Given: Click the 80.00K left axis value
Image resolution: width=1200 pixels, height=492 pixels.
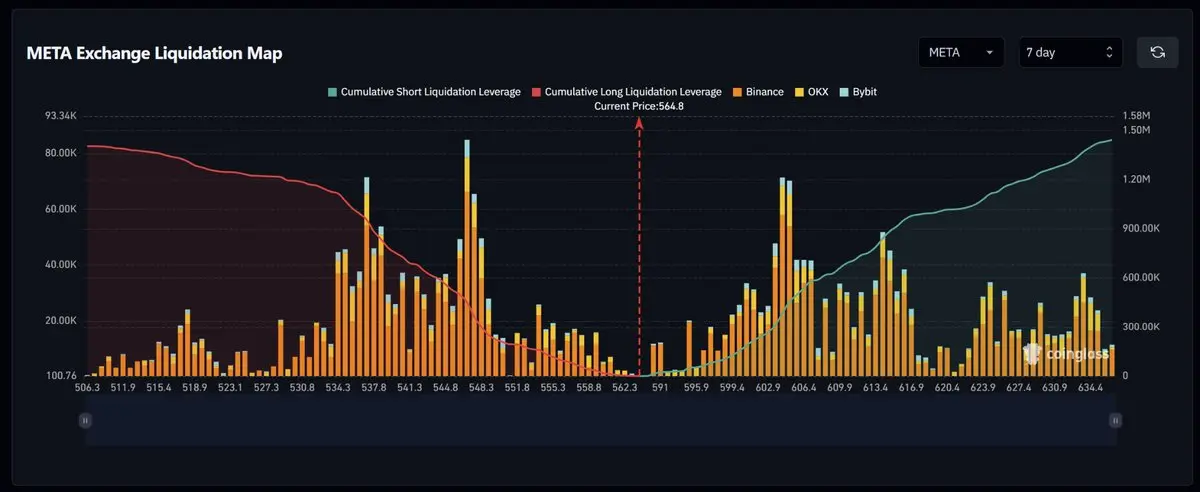Looking at the screenshot, I should coord(60,153).
